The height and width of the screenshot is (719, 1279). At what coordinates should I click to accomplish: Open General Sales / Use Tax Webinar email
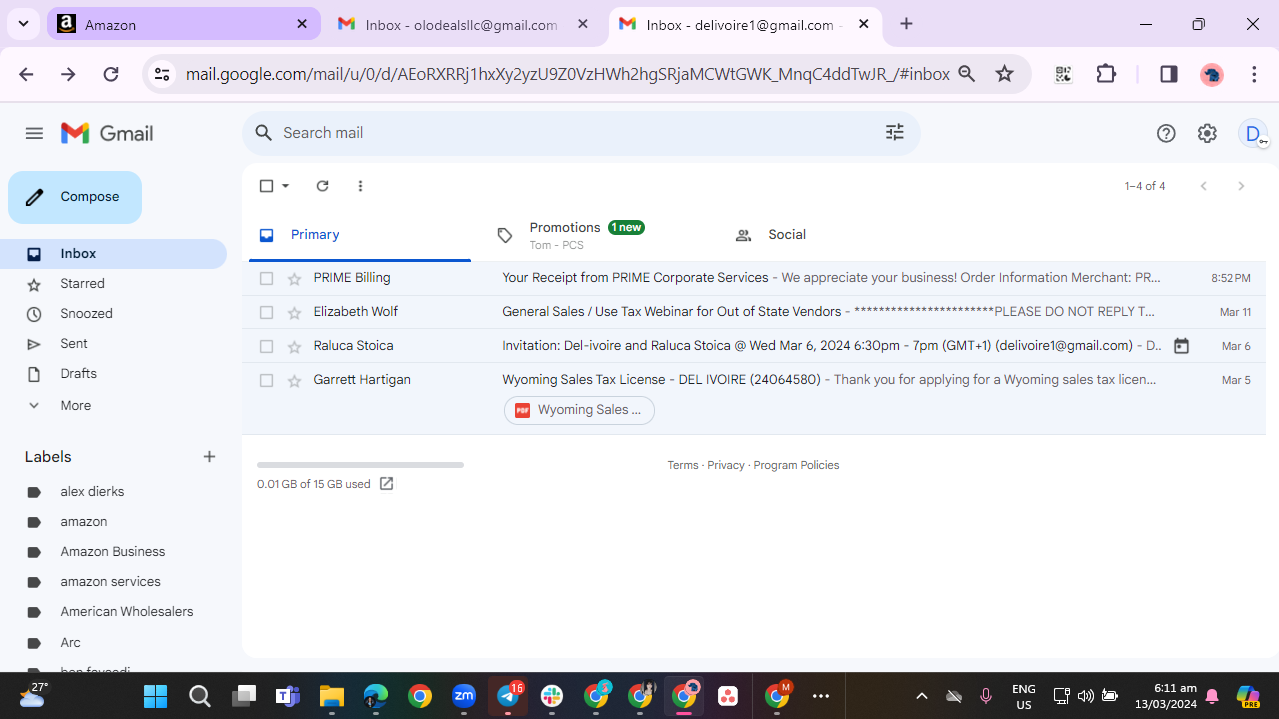point(673,312)
